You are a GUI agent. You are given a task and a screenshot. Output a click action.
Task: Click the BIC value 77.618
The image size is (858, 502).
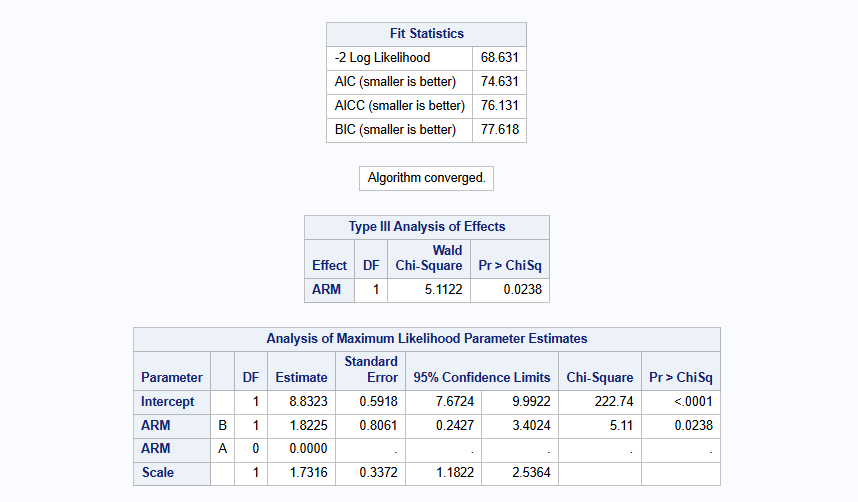(499, 130)
